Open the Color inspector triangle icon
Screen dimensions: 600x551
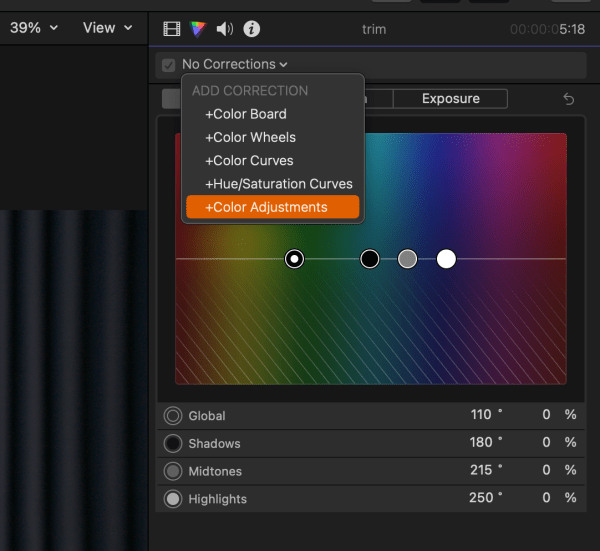pos(198,29)
